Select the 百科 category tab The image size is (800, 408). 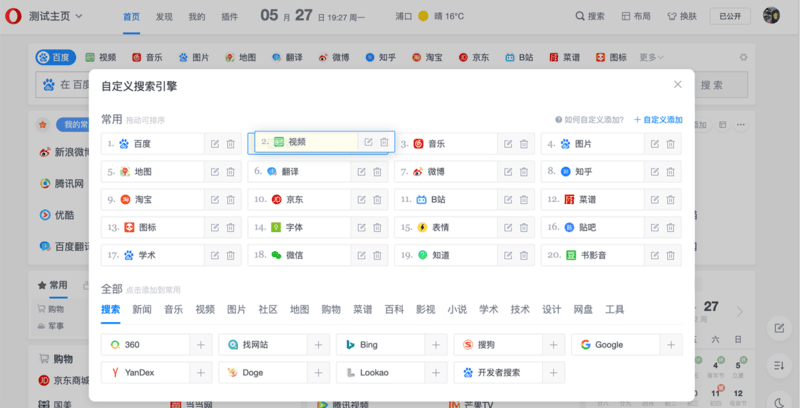click(394, 310)
